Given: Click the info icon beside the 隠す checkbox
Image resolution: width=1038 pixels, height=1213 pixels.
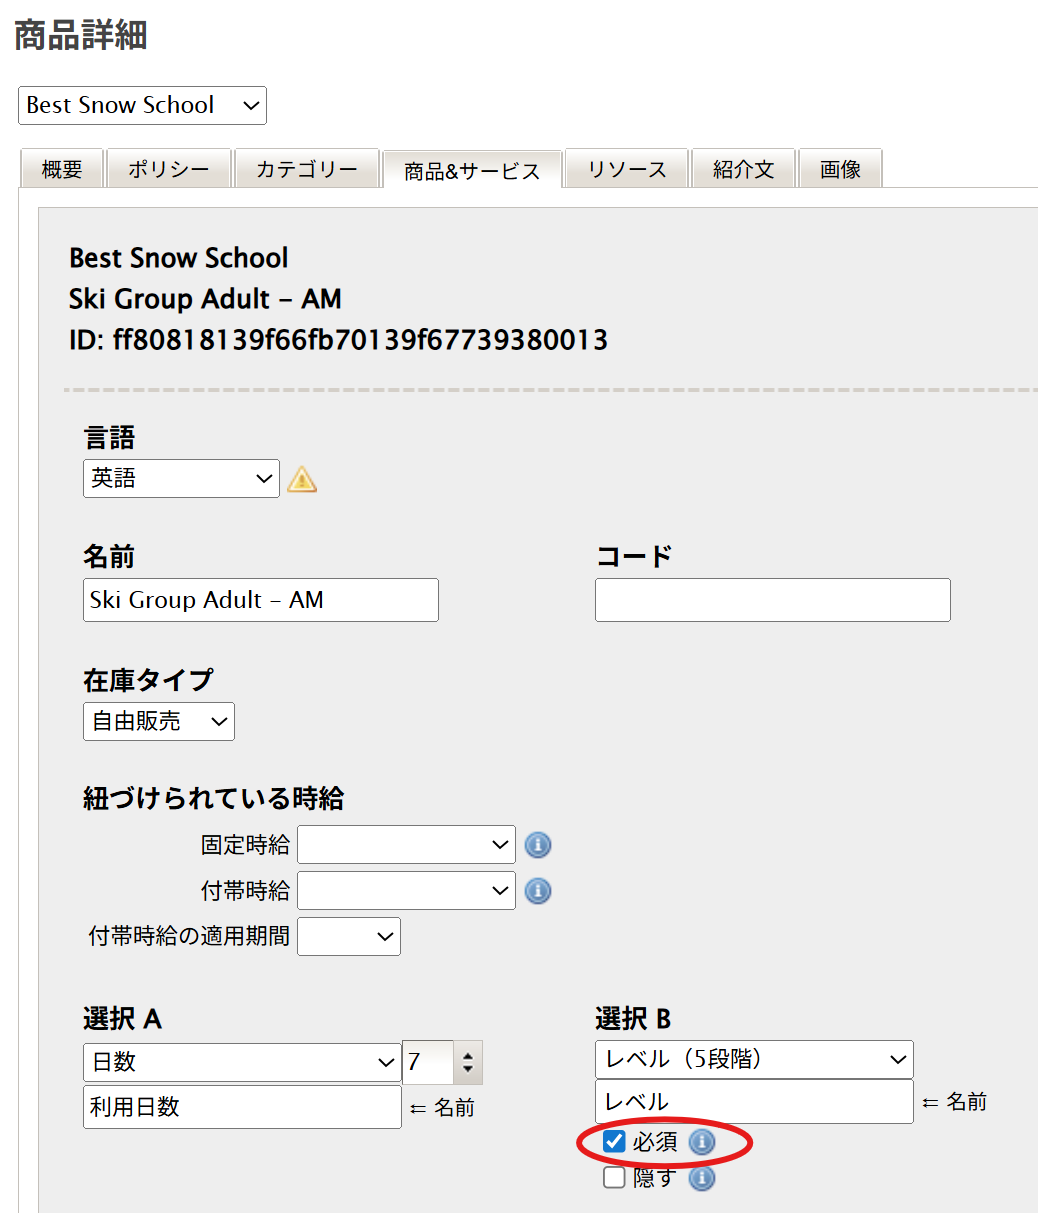Looking at the screenshot, I should 702,1179.
